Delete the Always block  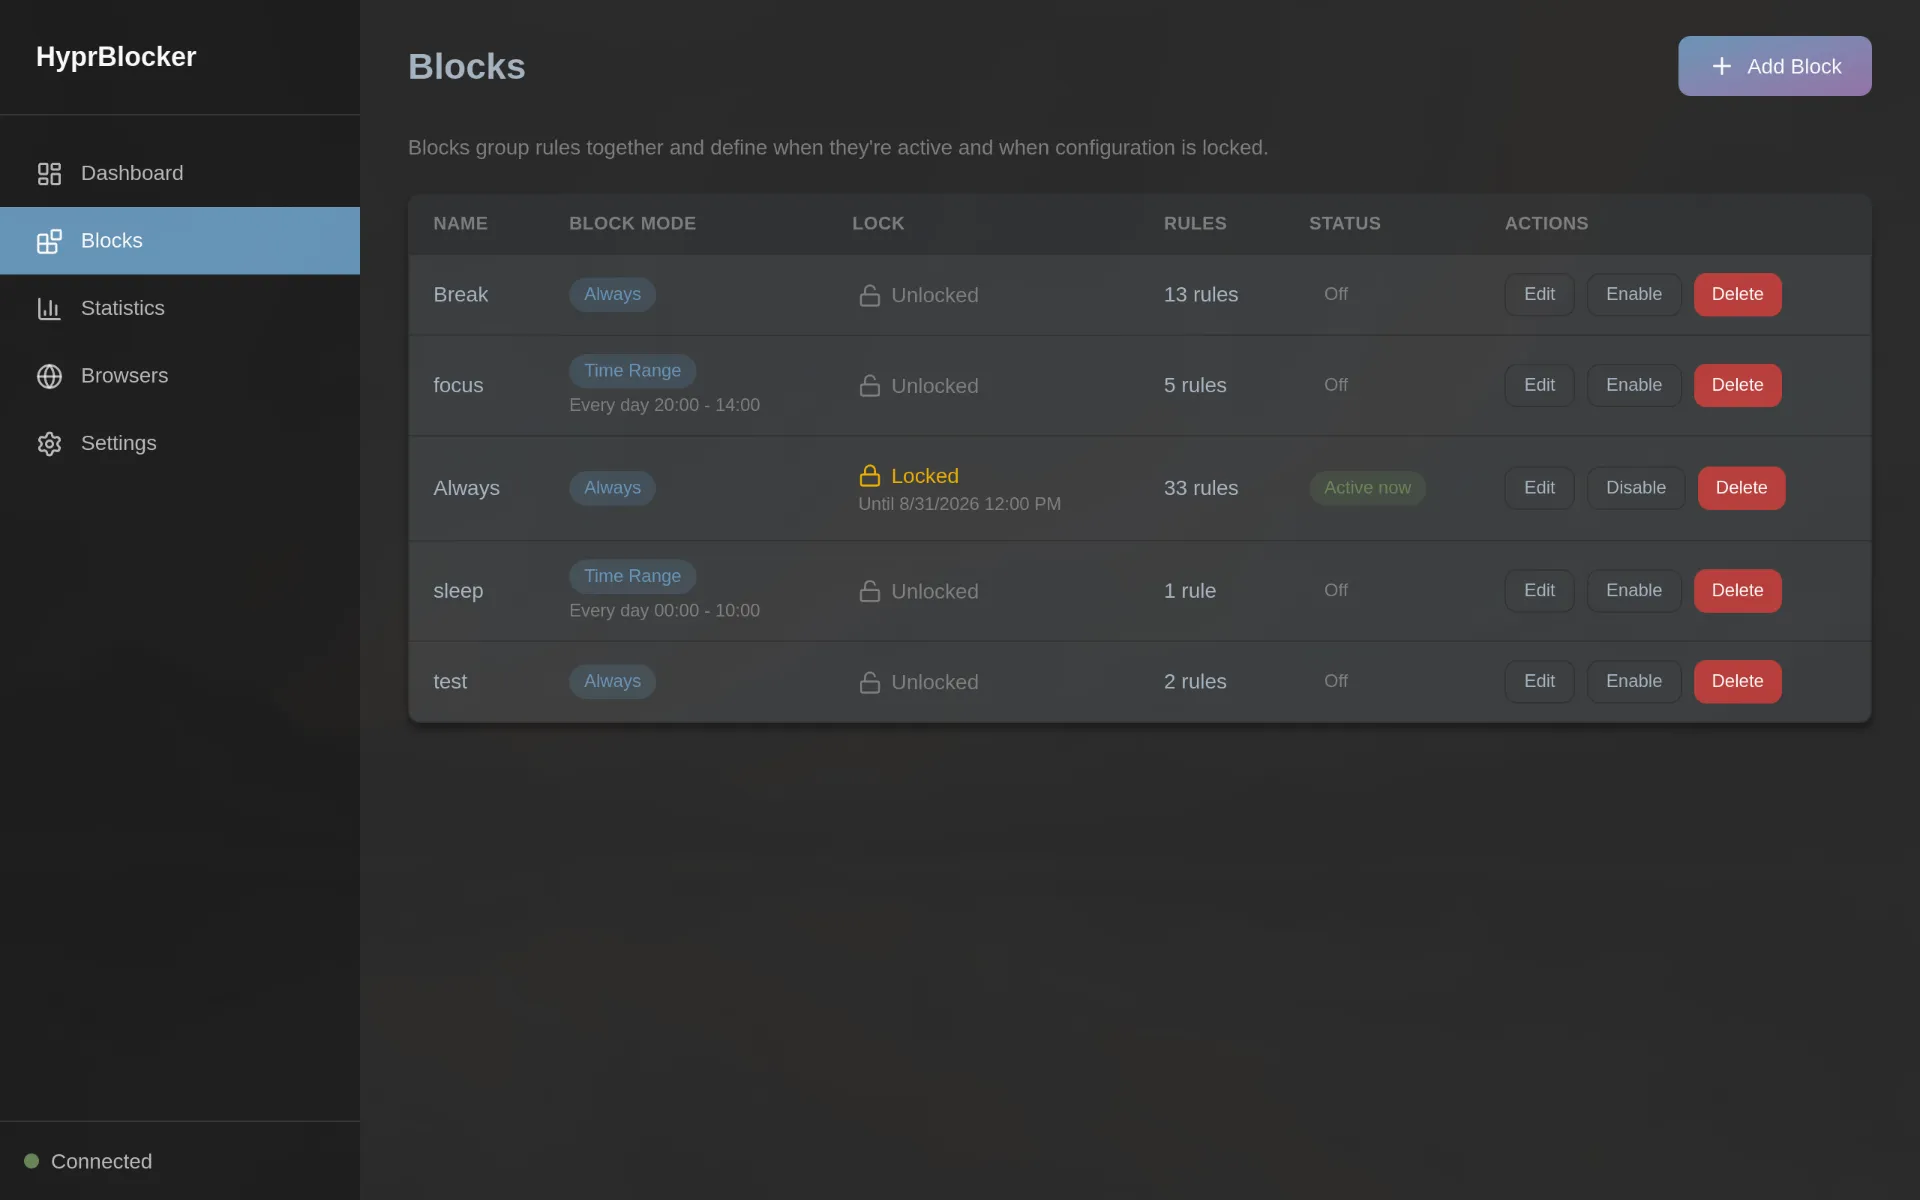pos(1741,488)
